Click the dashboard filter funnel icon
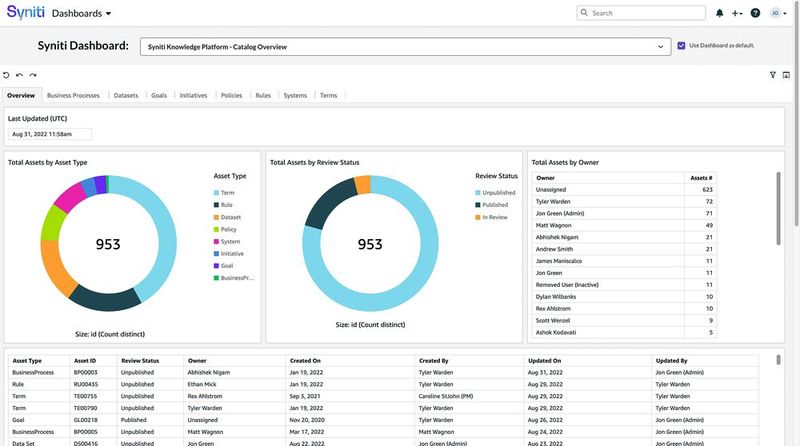Image resolution: width=800 pixels, height=446 pixels. pos(773,75)
